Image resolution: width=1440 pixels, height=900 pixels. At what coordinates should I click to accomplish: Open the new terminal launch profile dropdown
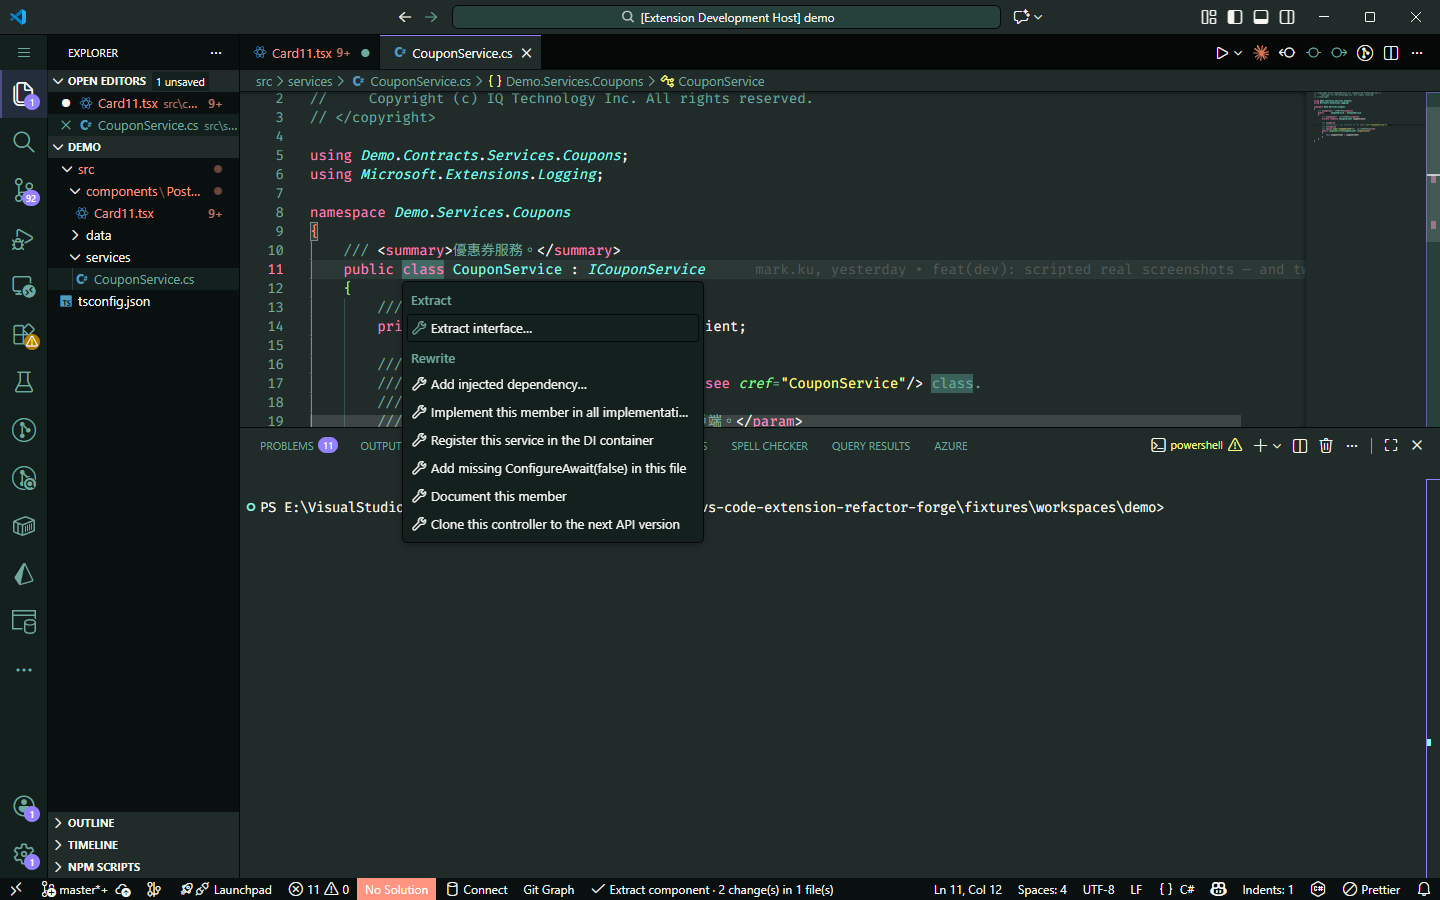(x=1277, y=446)
